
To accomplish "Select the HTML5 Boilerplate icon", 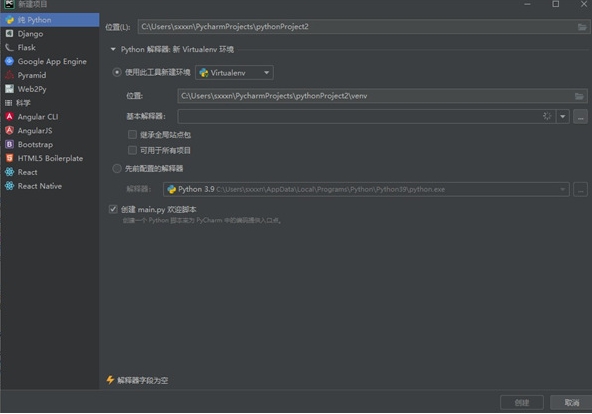I will point(9,158).
